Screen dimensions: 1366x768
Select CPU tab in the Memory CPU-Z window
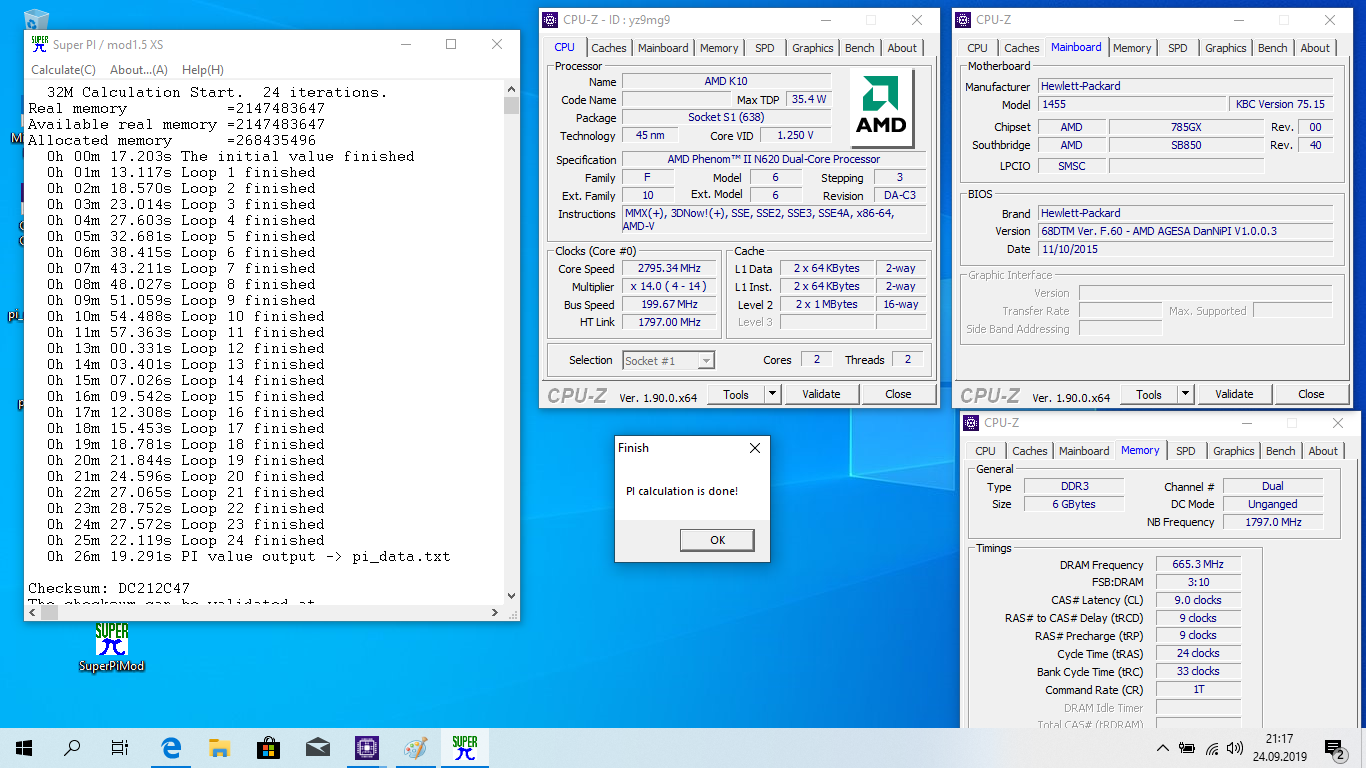[x=985, y=451]
